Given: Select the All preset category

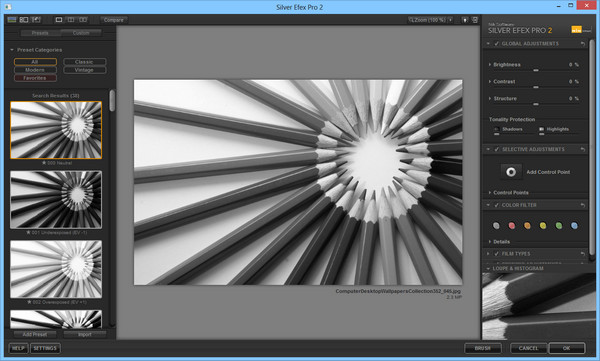Looking at the screenshot, I should [35, 62].
